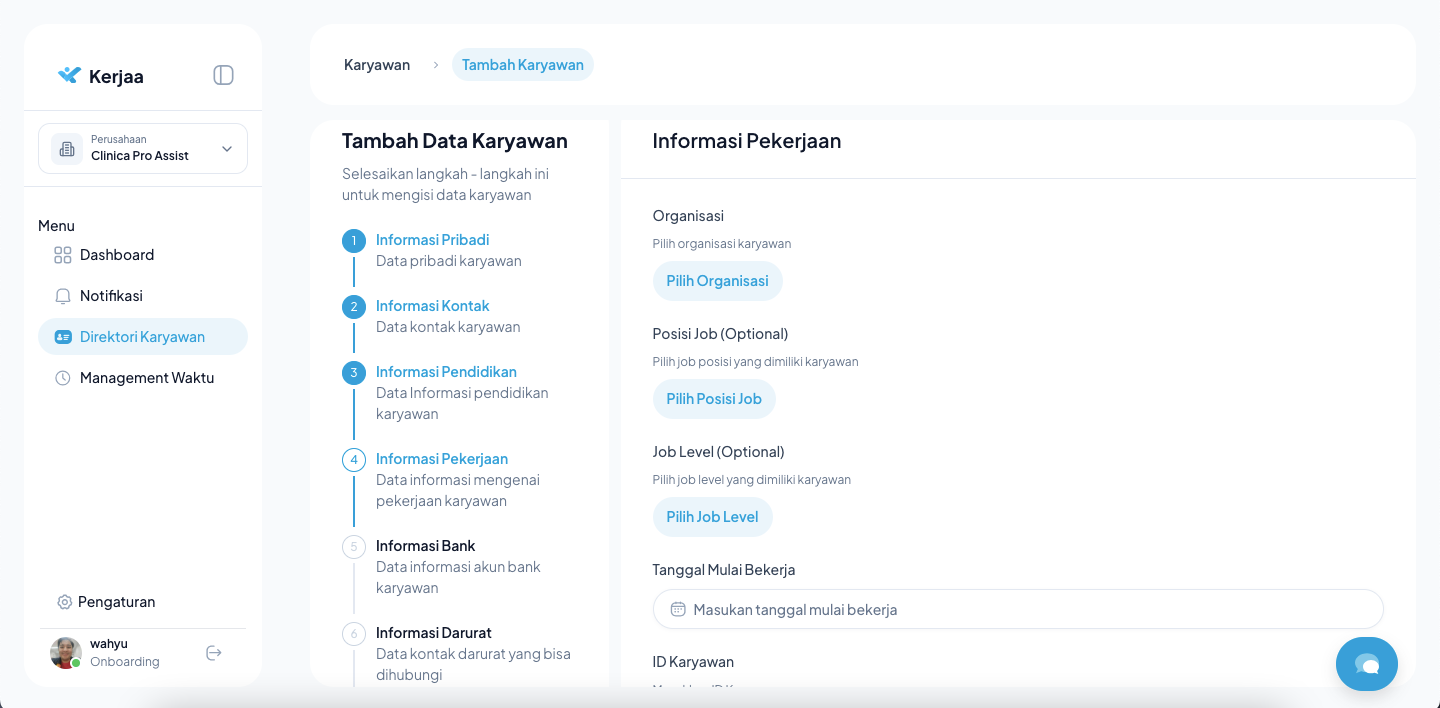Open the chat support bubble
This screenshot has height=708, width=1440.
1366,664
